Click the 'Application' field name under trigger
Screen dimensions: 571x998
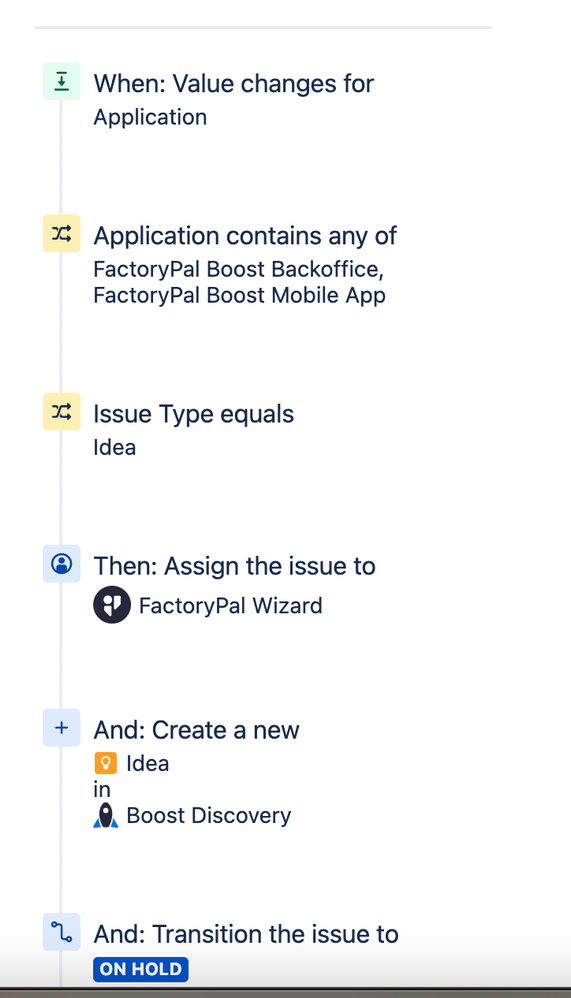[x=150, y=118]
